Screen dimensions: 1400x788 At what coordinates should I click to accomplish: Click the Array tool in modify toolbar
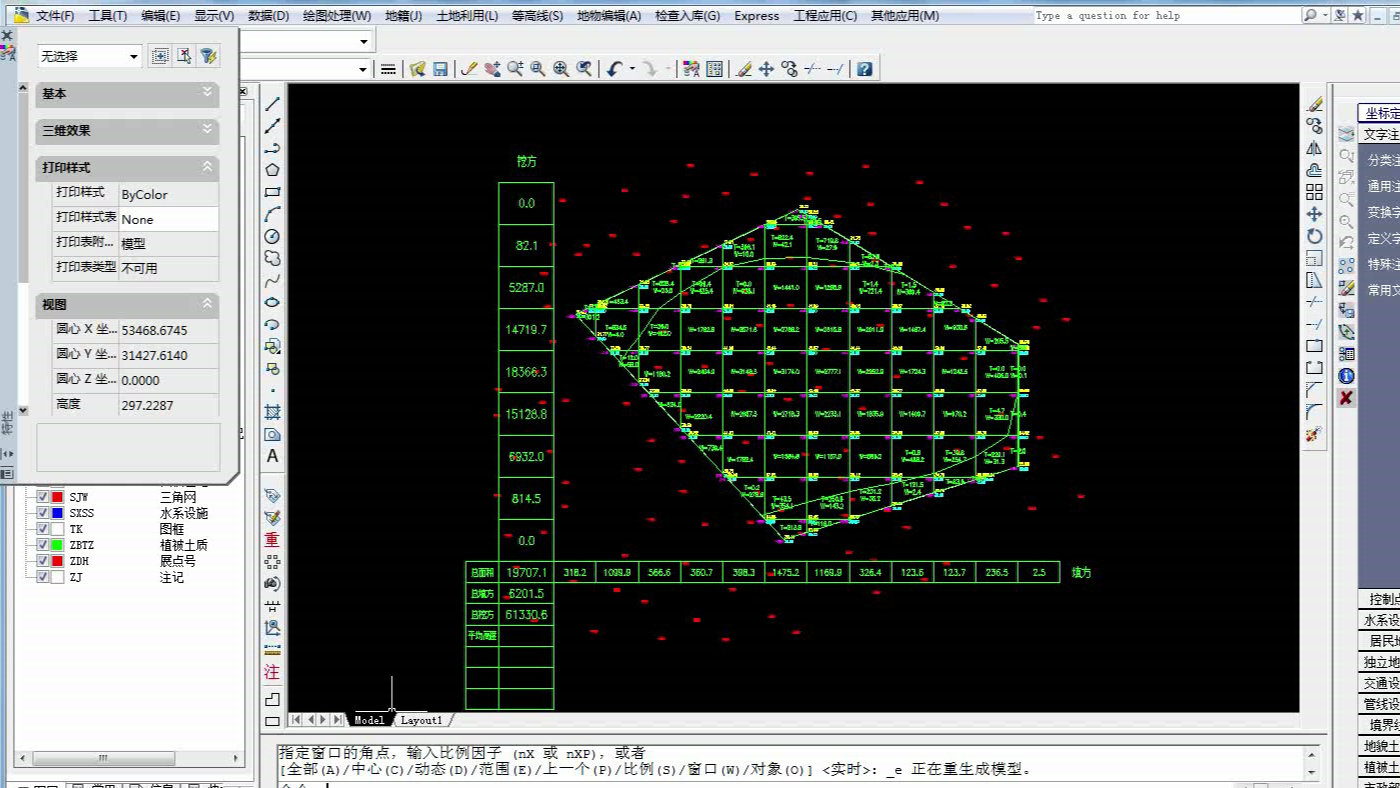1314,192
